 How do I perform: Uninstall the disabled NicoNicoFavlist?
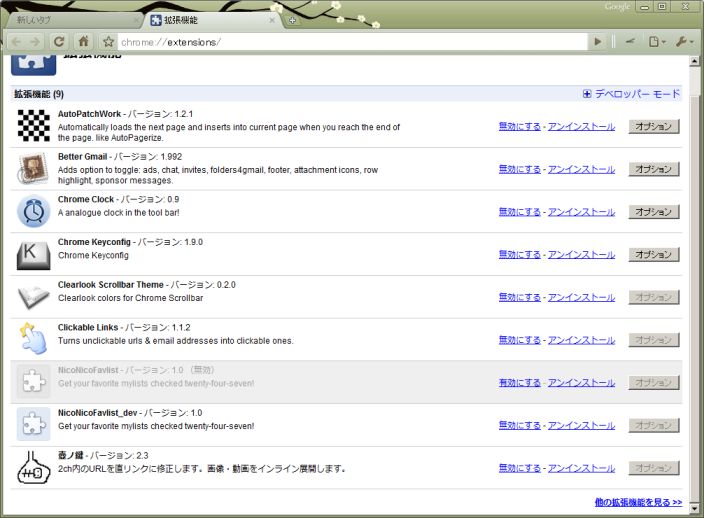(x=581, y=382)
